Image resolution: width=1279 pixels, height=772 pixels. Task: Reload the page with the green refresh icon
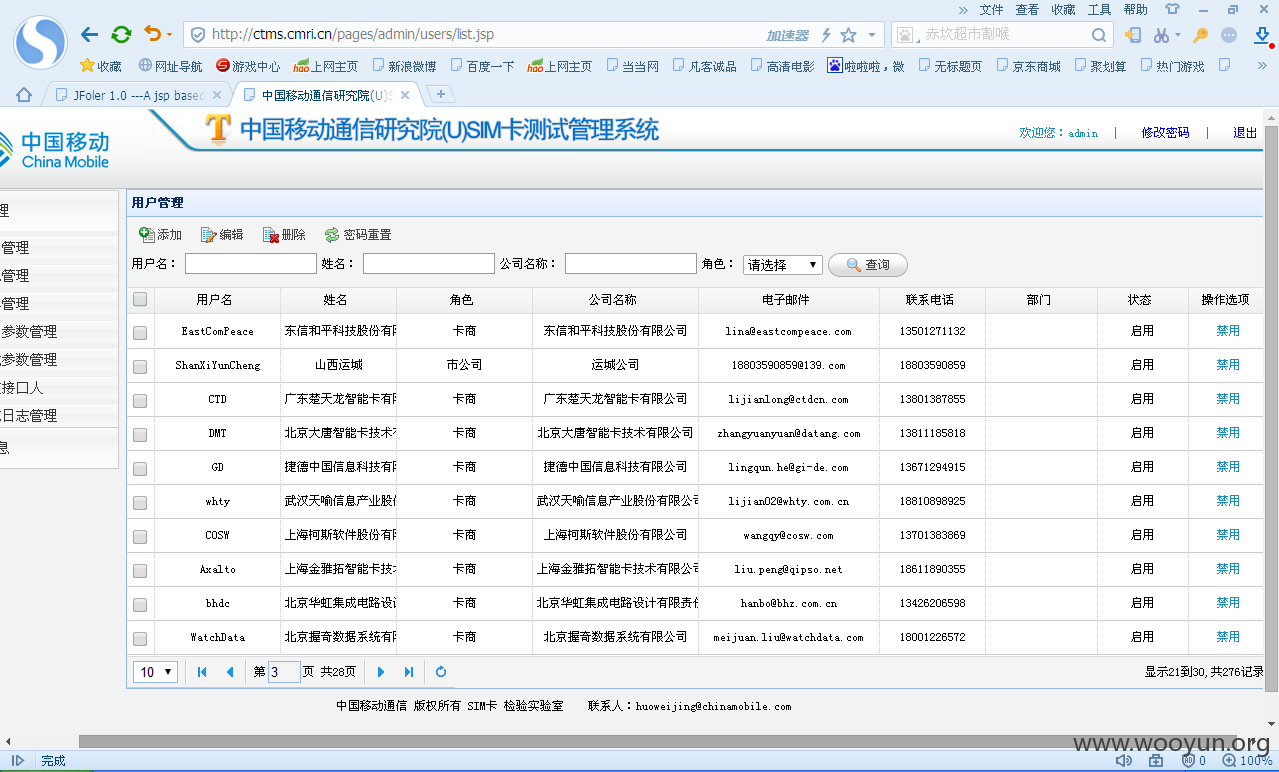[121, 35]
